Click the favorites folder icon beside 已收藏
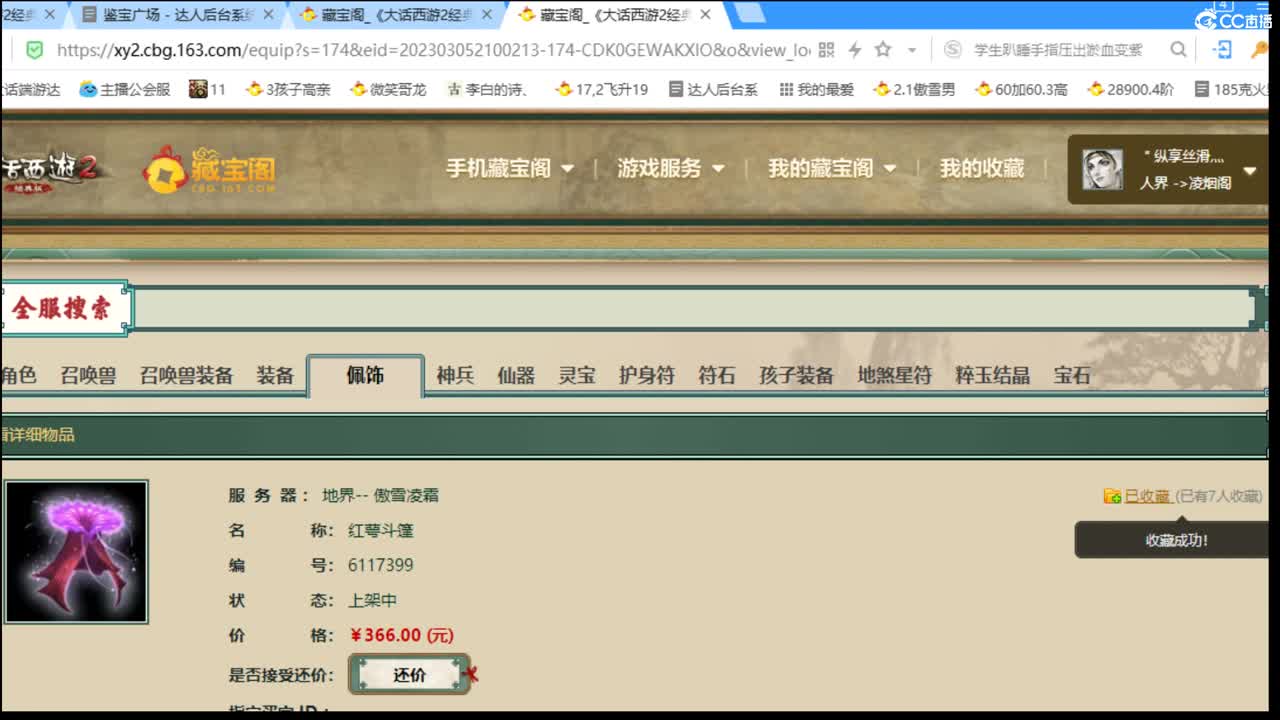This screenshot has width=1280, height=720. (x=1112, y=496)
